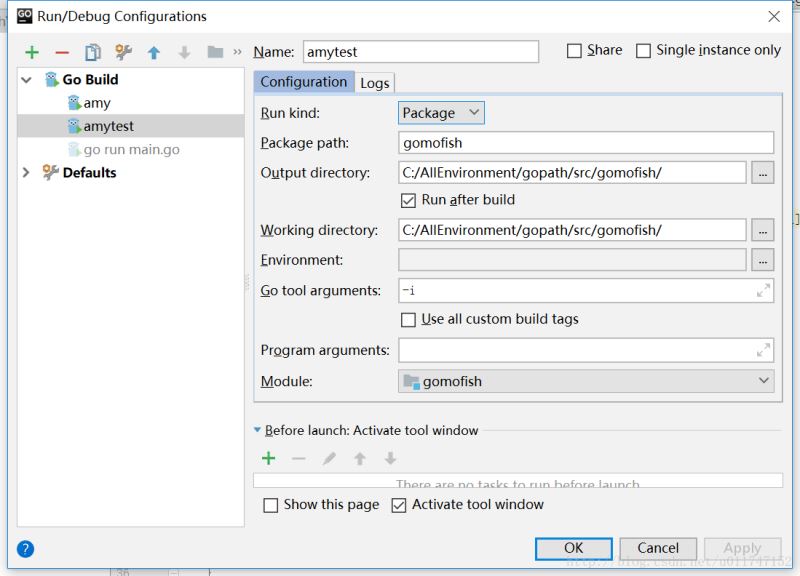Image resolution: width=800 pixels, height=576 pixels.
Task: Enable the Share checkbox
Action: coord(574,51)
